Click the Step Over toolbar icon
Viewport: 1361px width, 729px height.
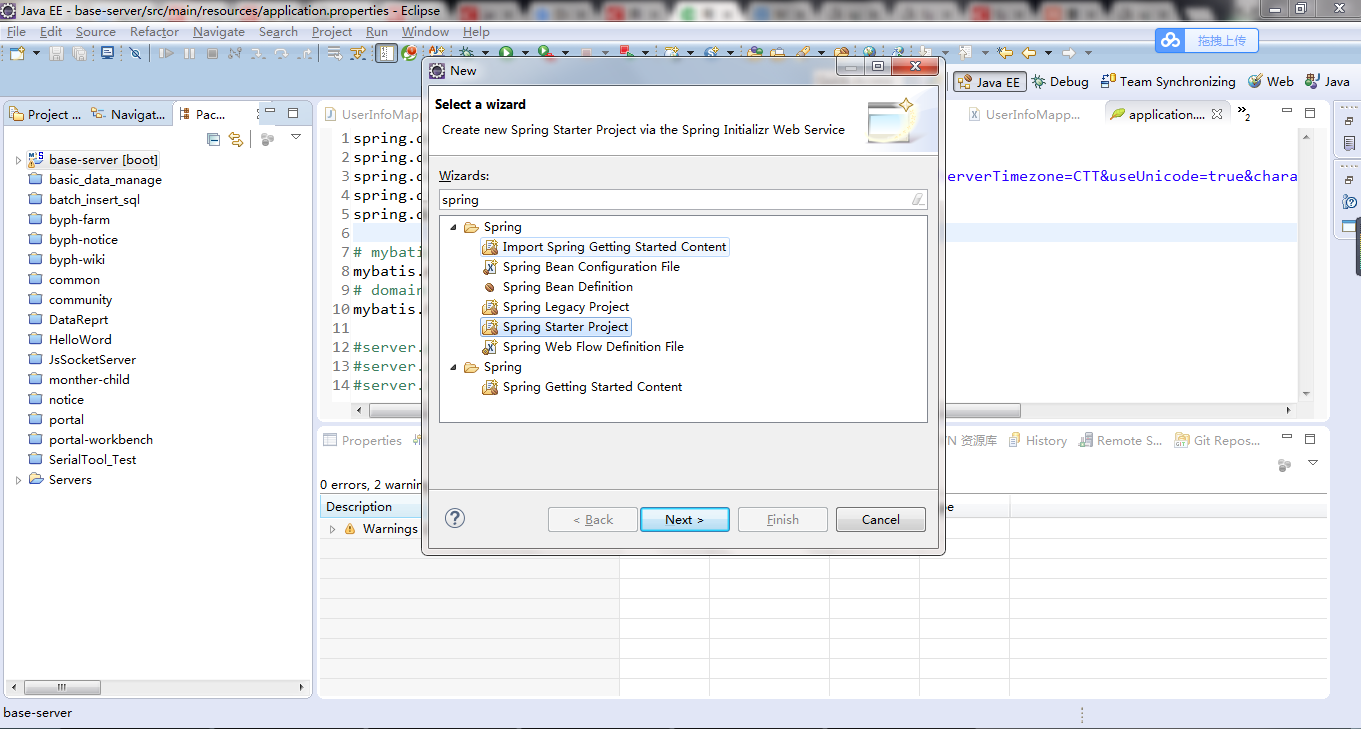(x=281, y=52)
